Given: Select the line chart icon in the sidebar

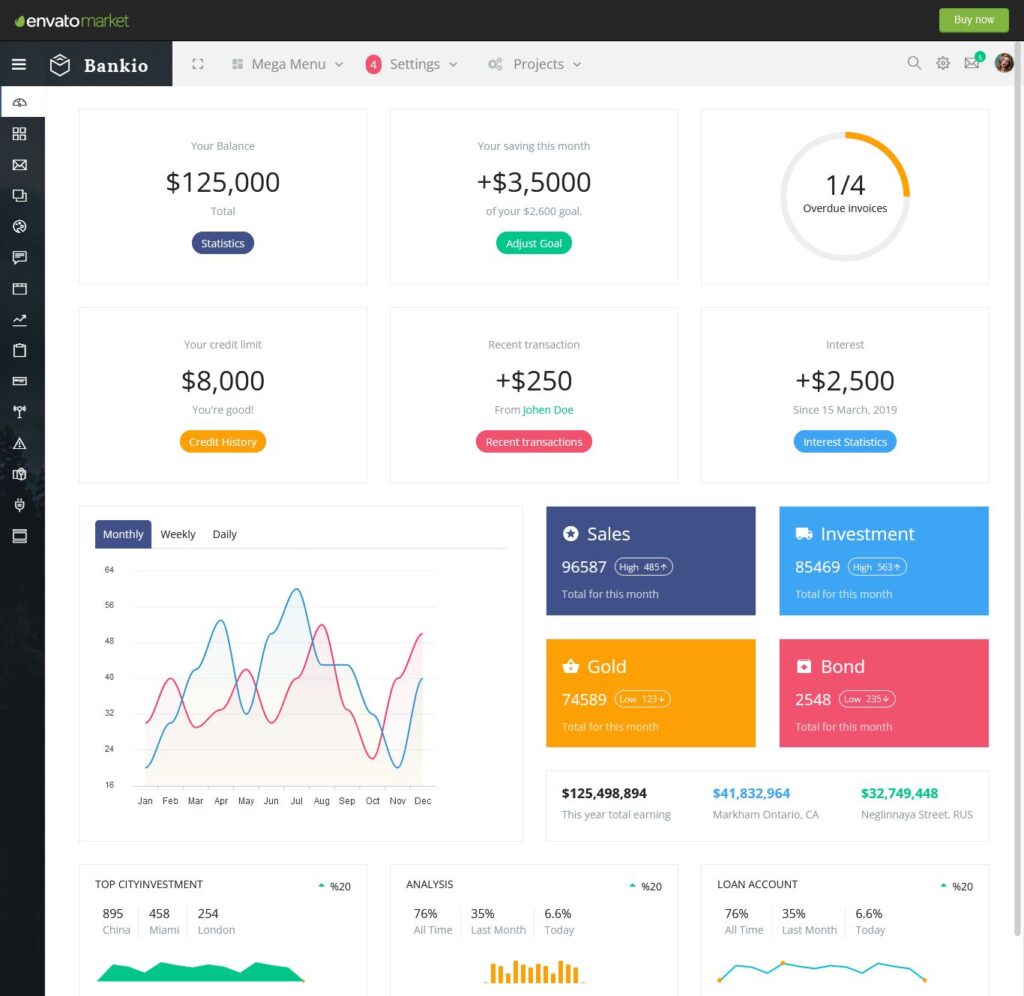Looking at the screenshot, I should [x=20, y=319].
